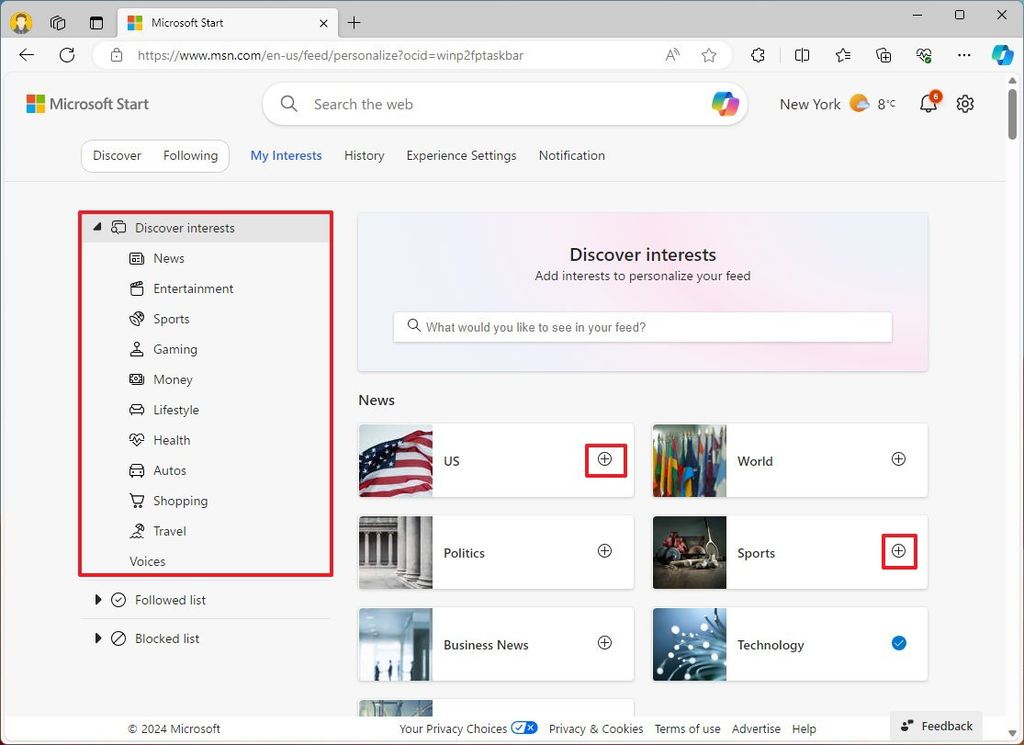Open the Privacy & Cookies link

596,728
